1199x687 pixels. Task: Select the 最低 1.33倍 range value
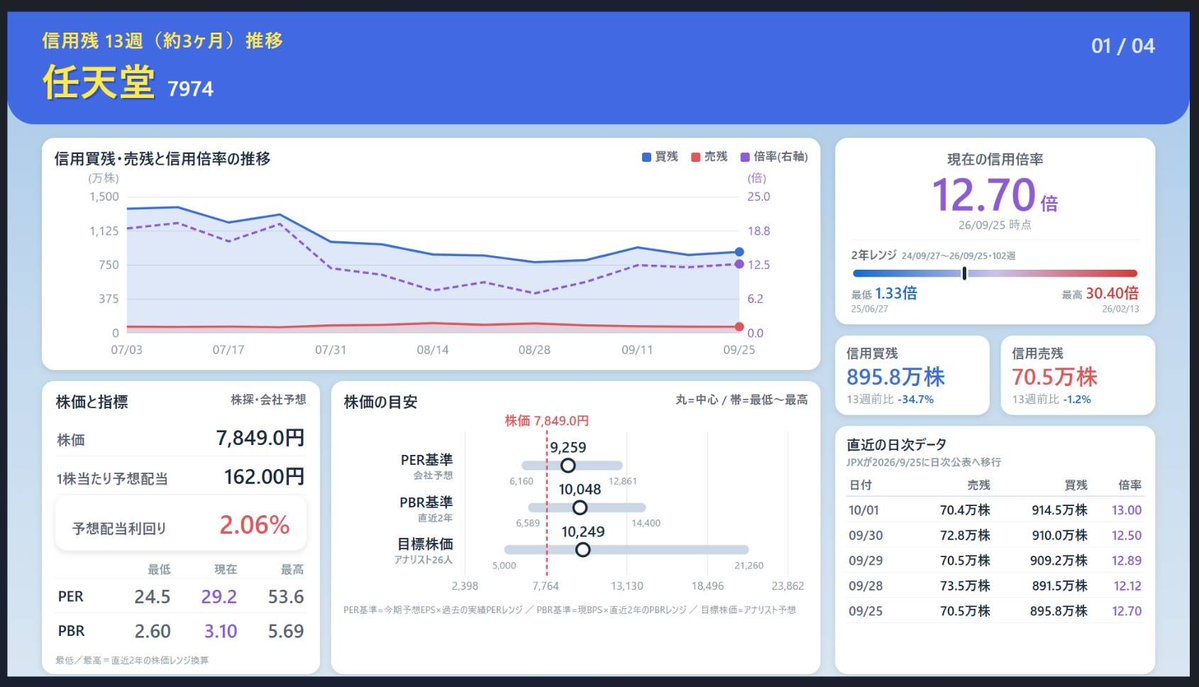884,293
